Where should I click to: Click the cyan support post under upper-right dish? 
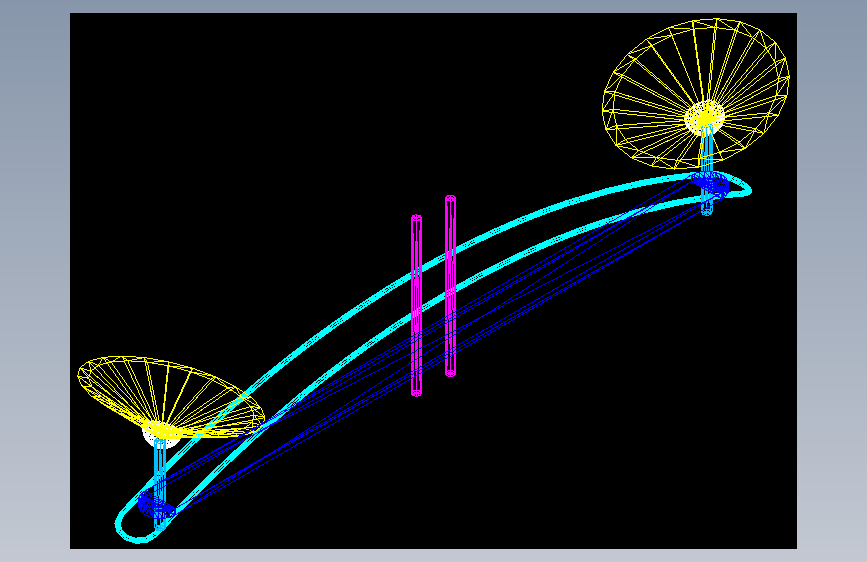click(x=707, y=171)
